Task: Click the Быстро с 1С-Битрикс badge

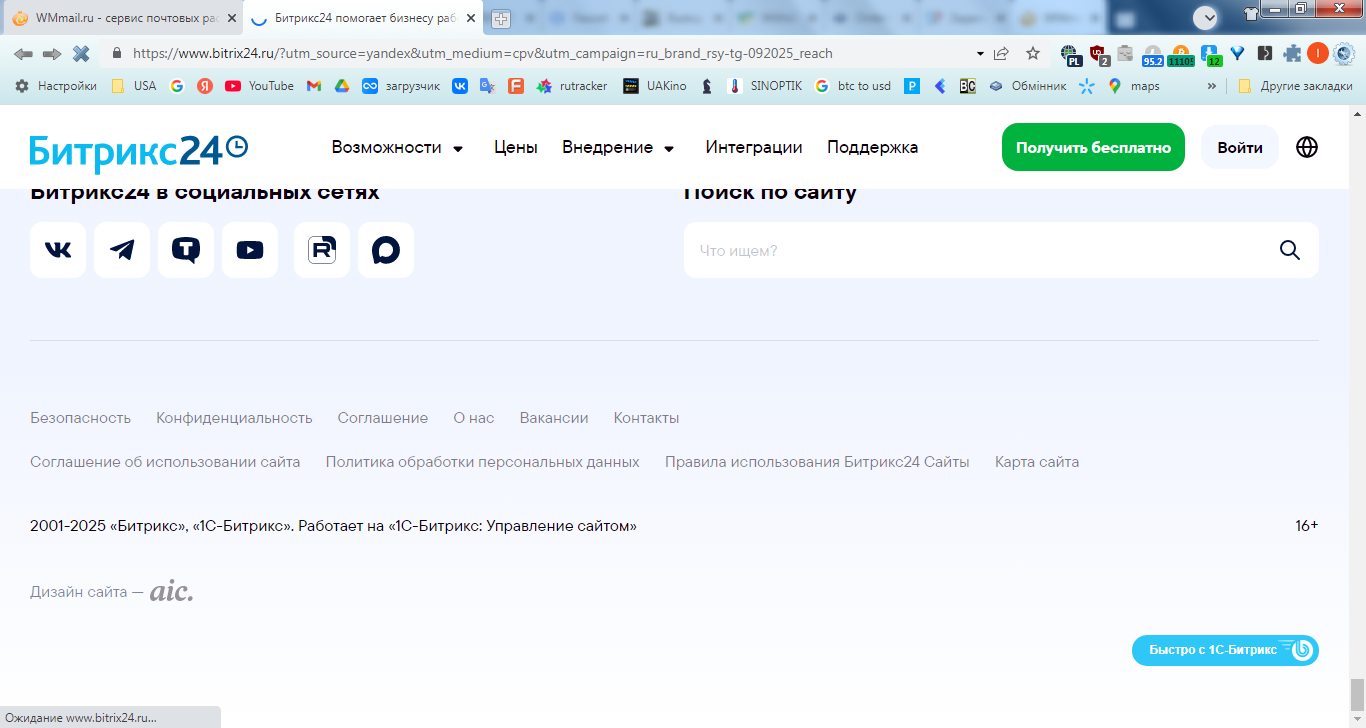Action: point(1225,650)
